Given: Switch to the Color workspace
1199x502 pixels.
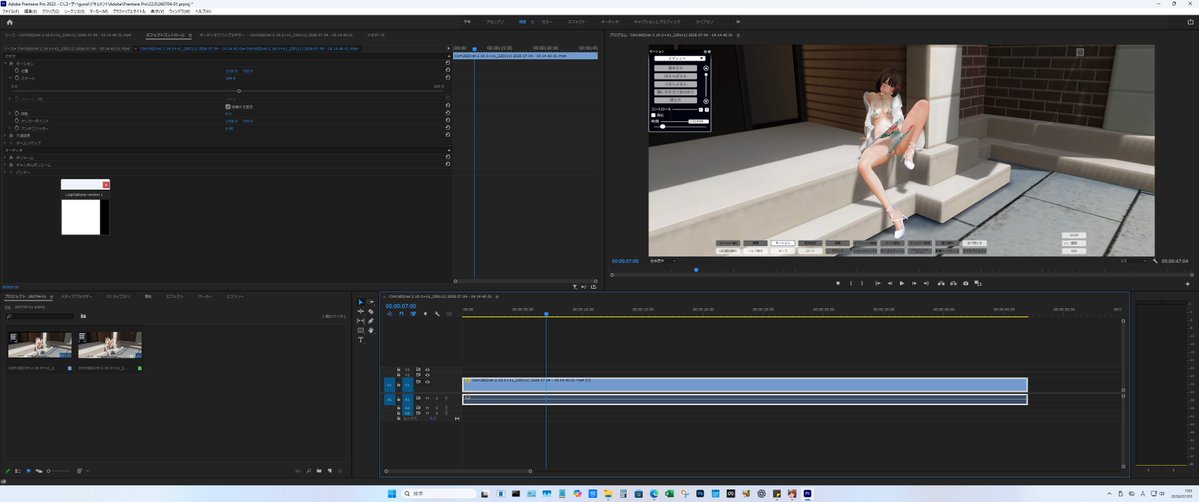Looking at the screenshot, I should 547,22.
